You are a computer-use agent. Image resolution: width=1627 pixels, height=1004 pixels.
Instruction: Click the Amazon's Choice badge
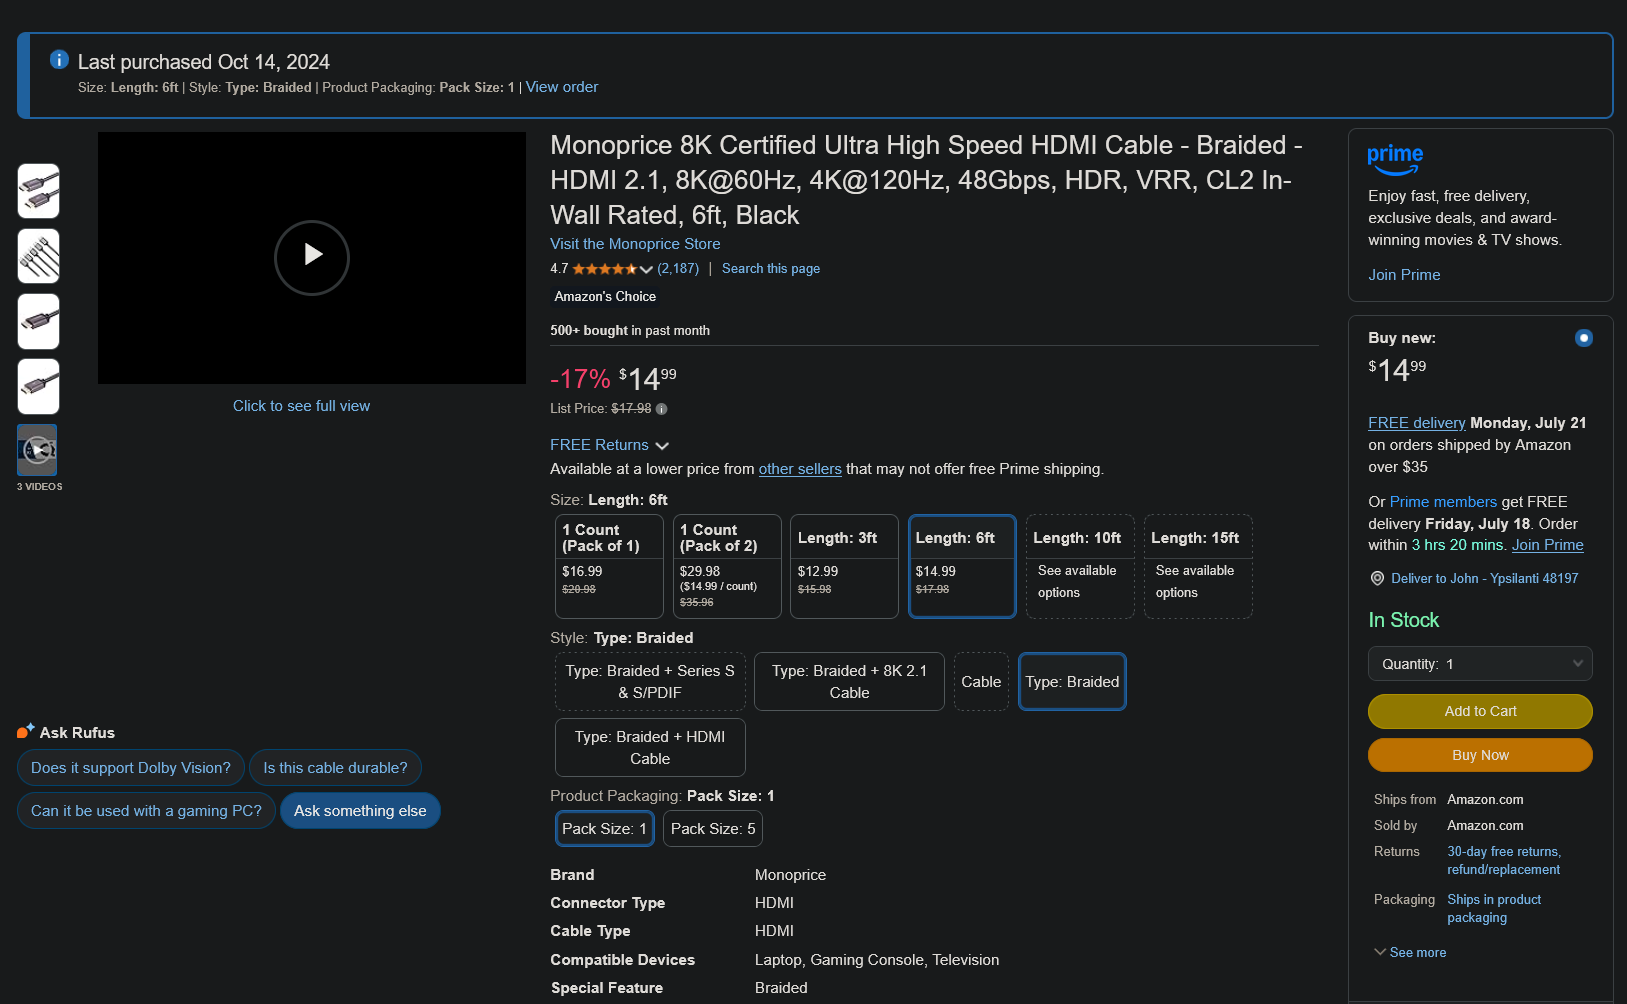click(605, 297)
